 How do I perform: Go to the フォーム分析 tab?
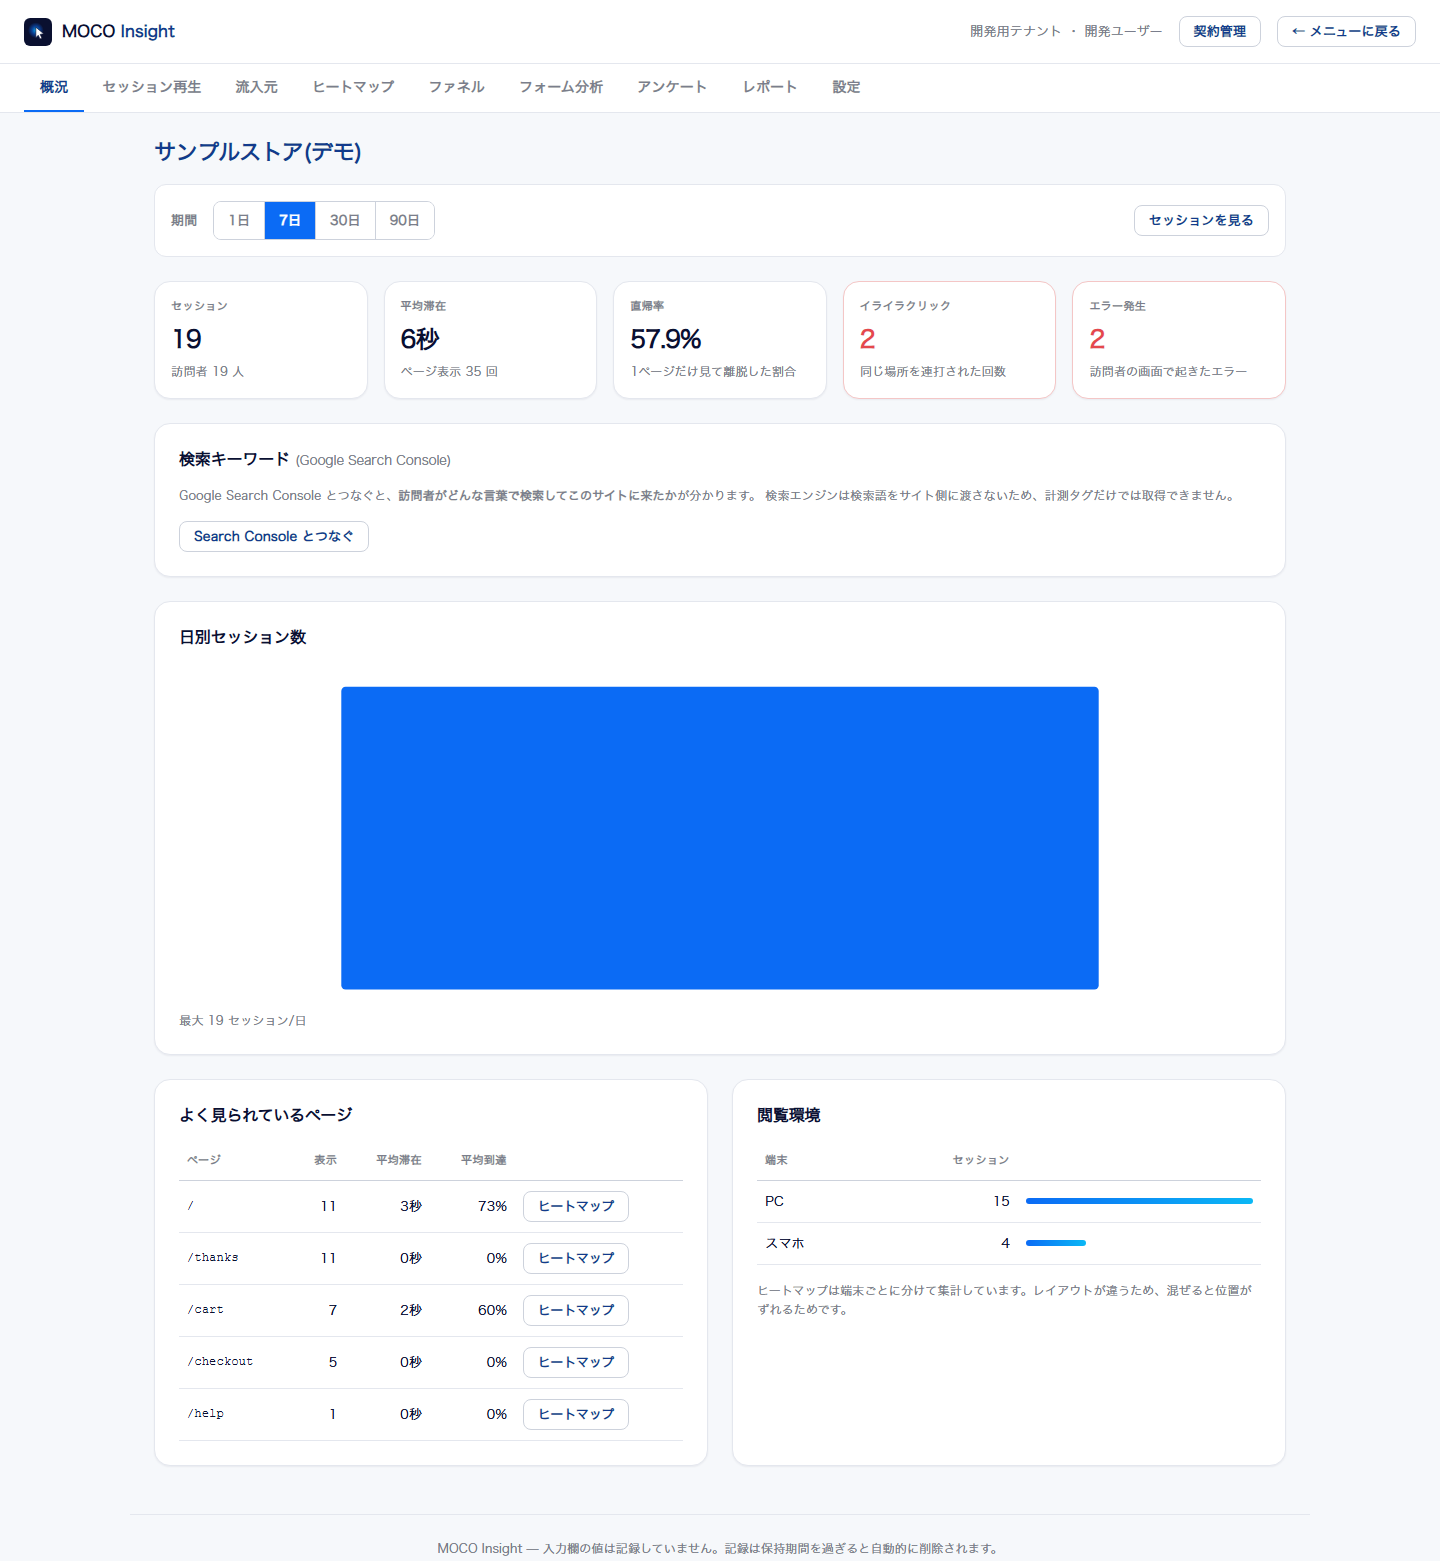tap(561, 87)
